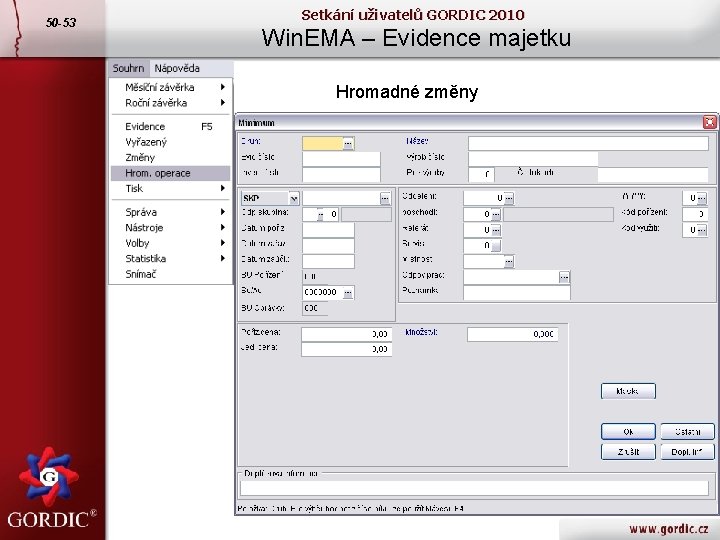
Task: Click the Datum poříz. input field
Action: pyautogui.click(x=328, y=230)
